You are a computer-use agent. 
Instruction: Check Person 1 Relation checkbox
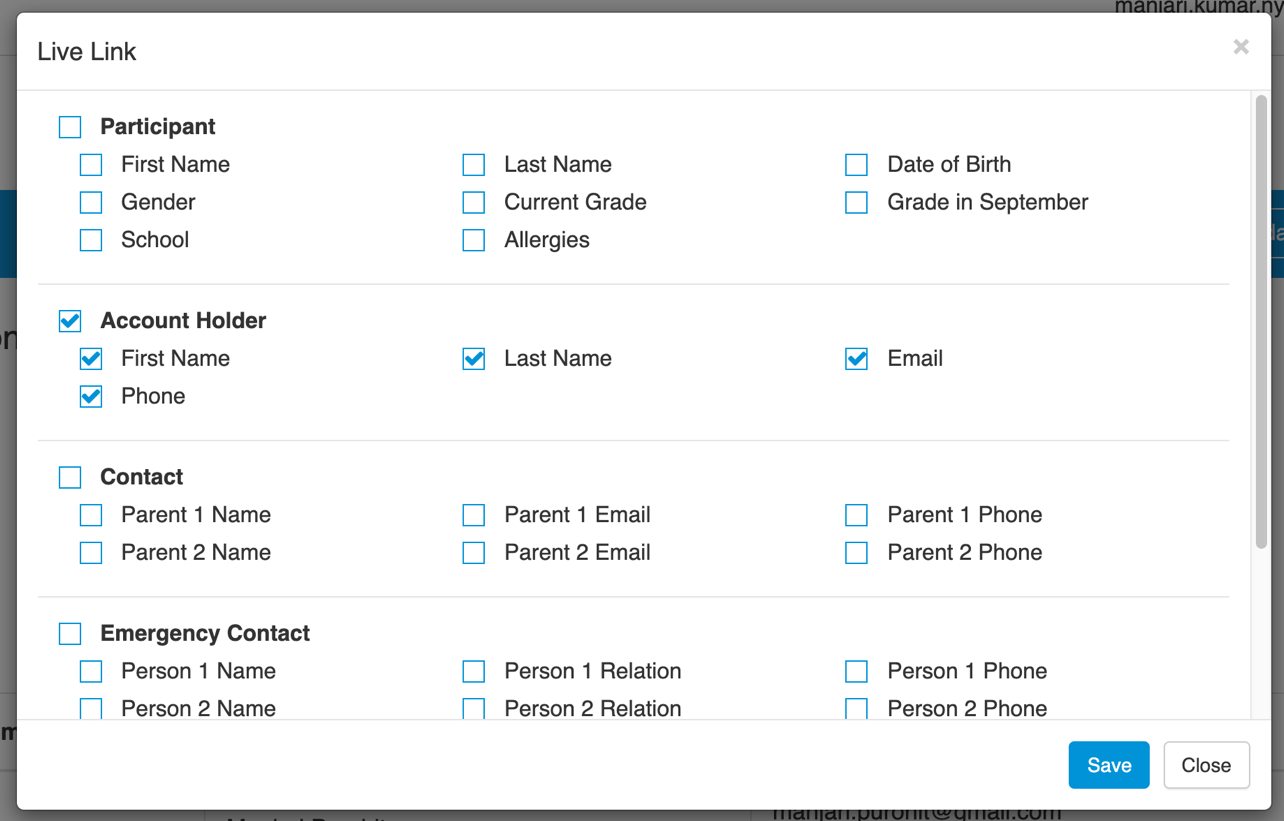click(x=474, y=671)
